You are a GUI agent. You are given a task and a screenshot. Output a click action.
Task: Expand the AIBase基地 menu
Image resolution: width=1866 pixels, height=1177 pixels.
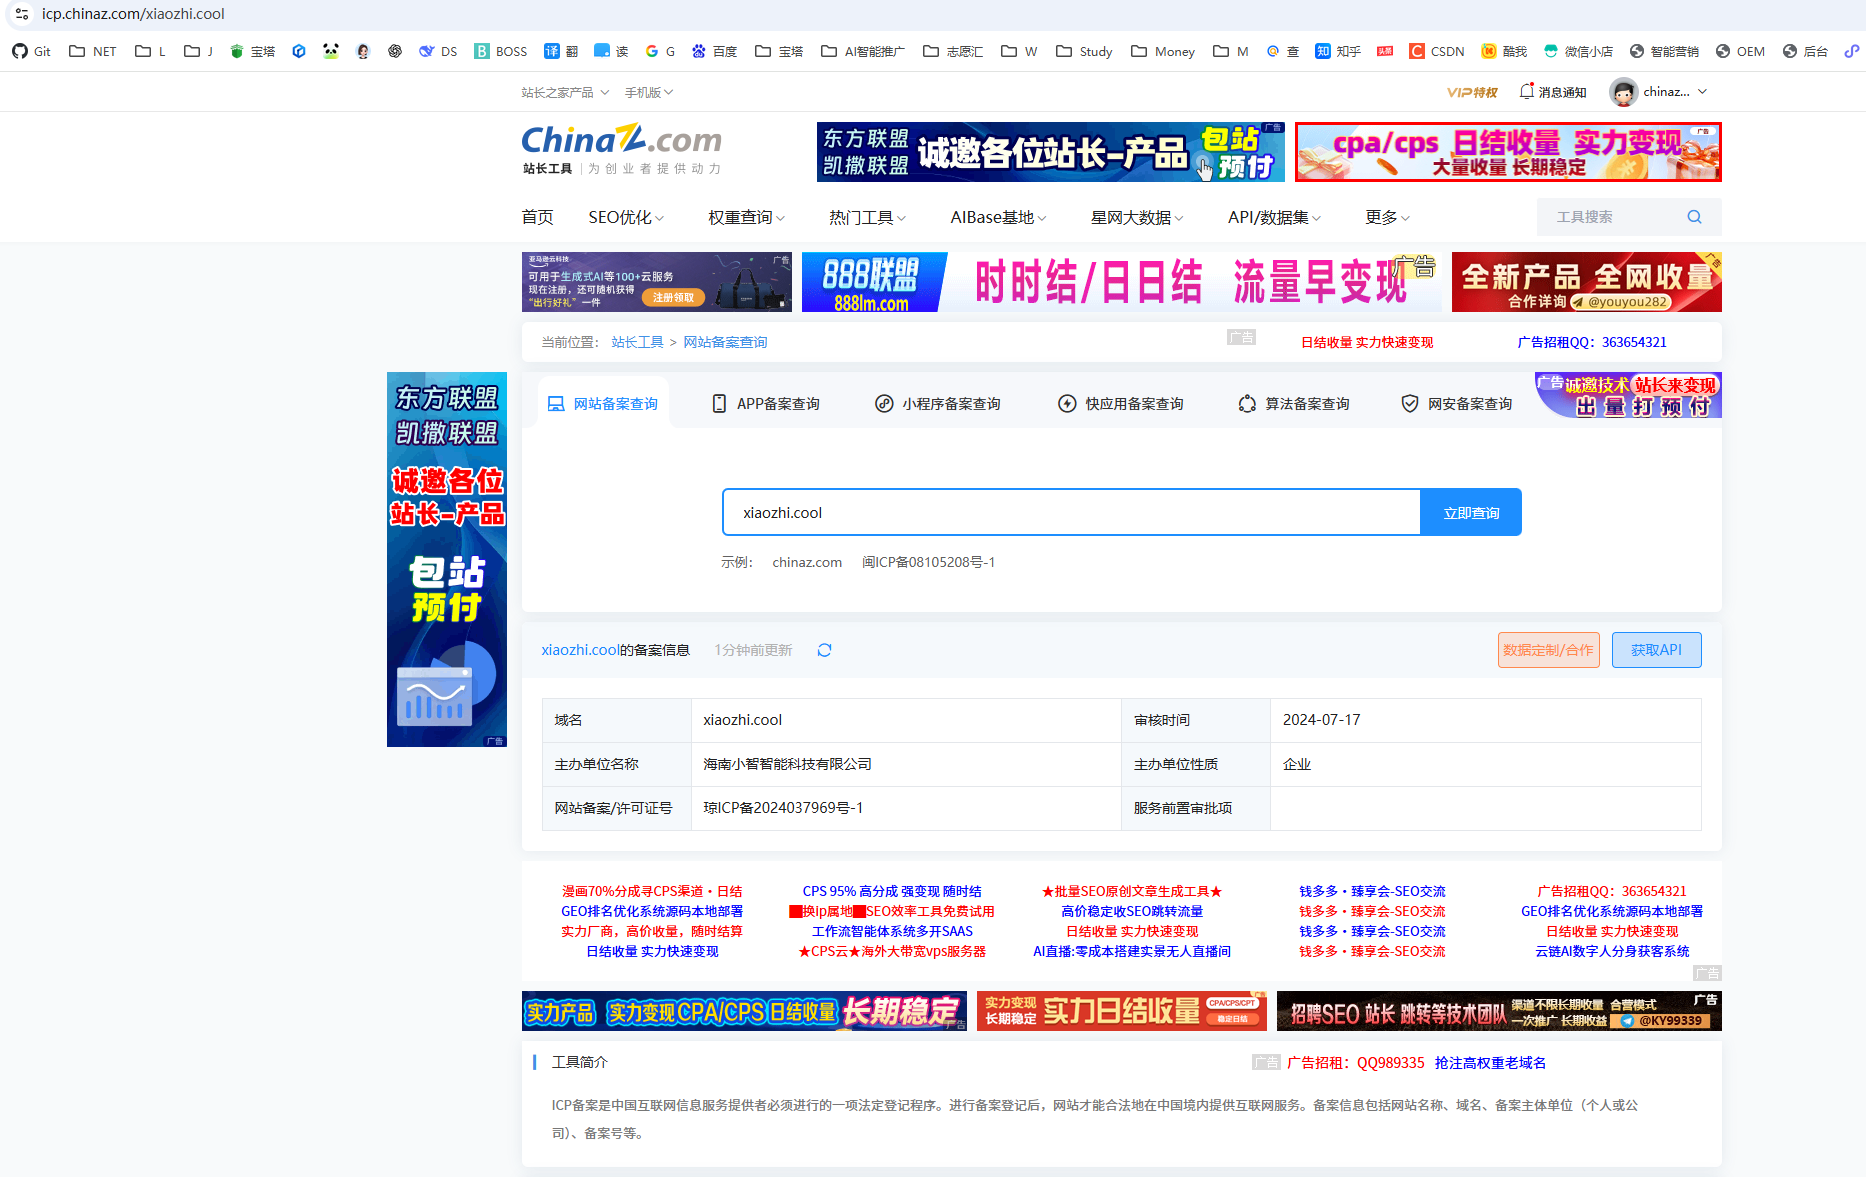[x=998, y=217]
